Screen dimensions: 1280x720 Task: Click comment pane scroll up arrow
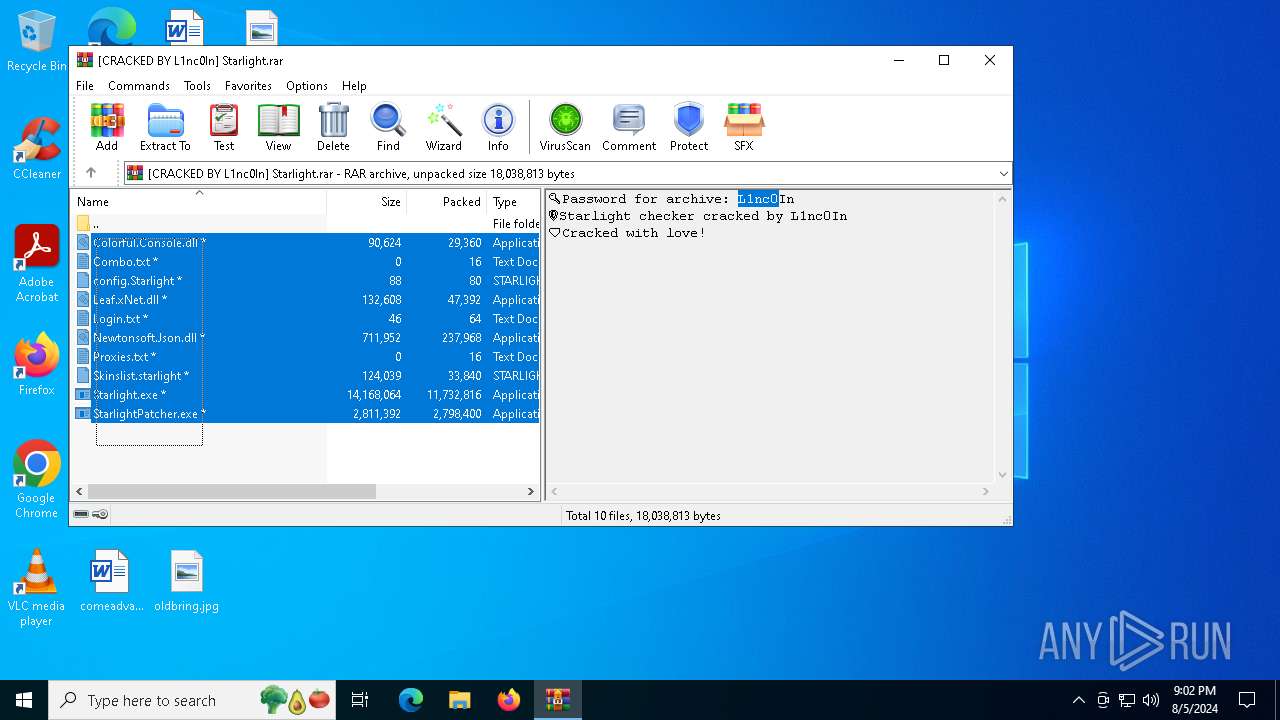1003,198
